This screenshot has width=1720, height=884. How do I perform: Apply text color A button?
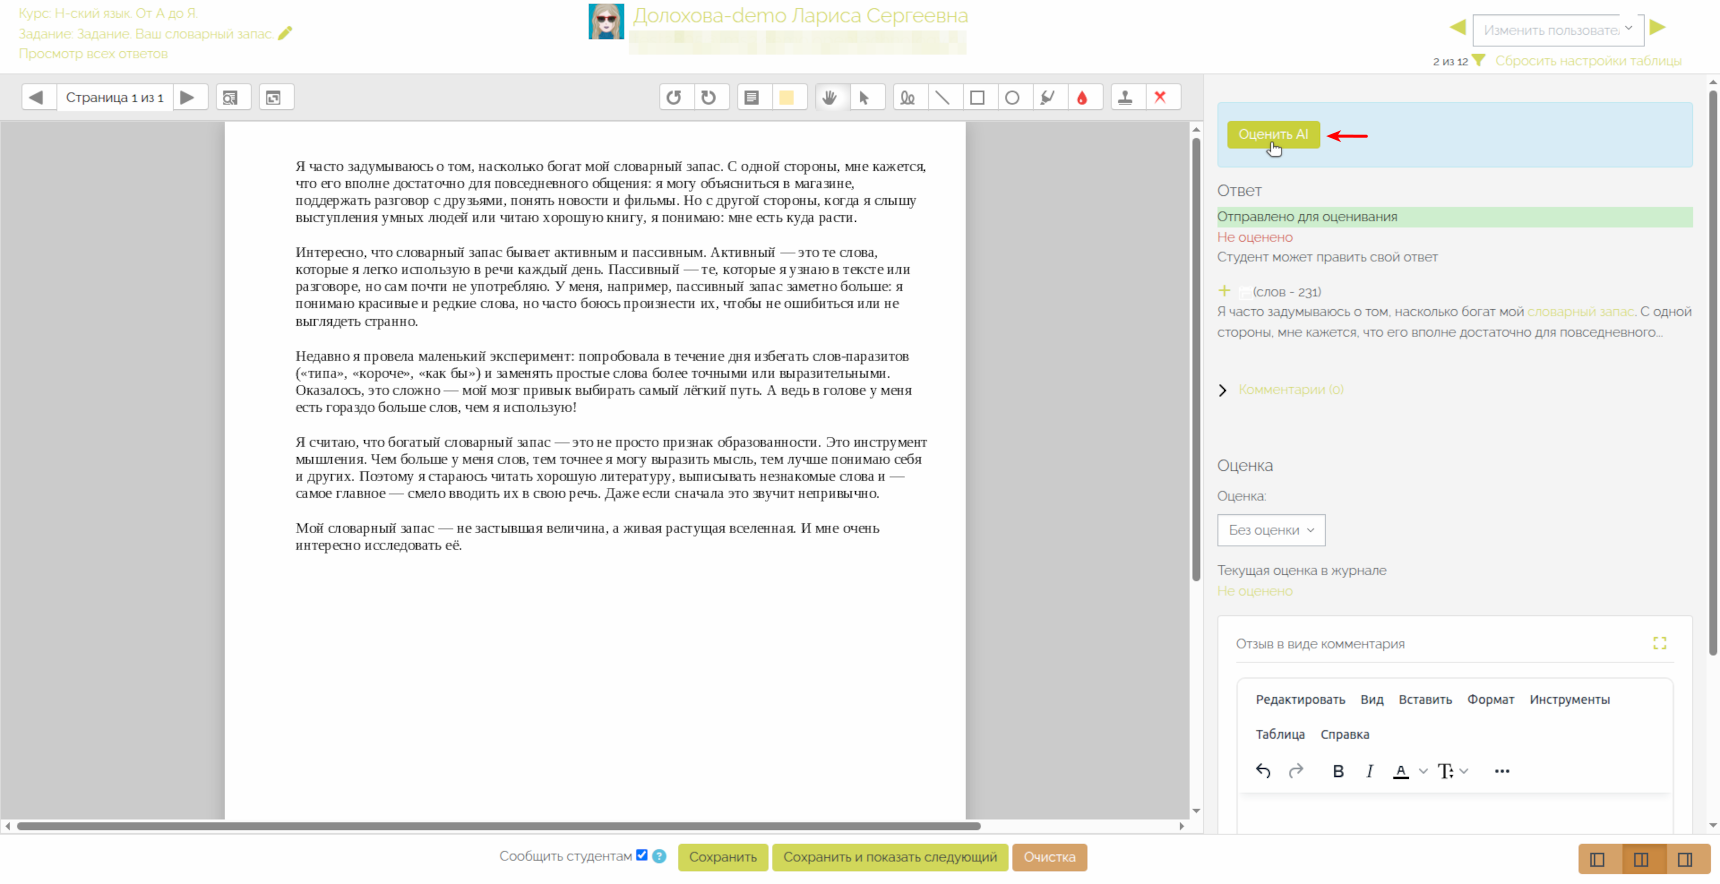pyautogui.click(x=1401, y=771)
